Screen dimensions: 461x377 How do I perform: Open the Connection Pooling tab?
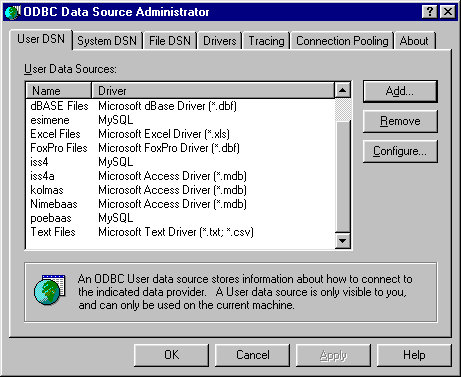[342, 41]
